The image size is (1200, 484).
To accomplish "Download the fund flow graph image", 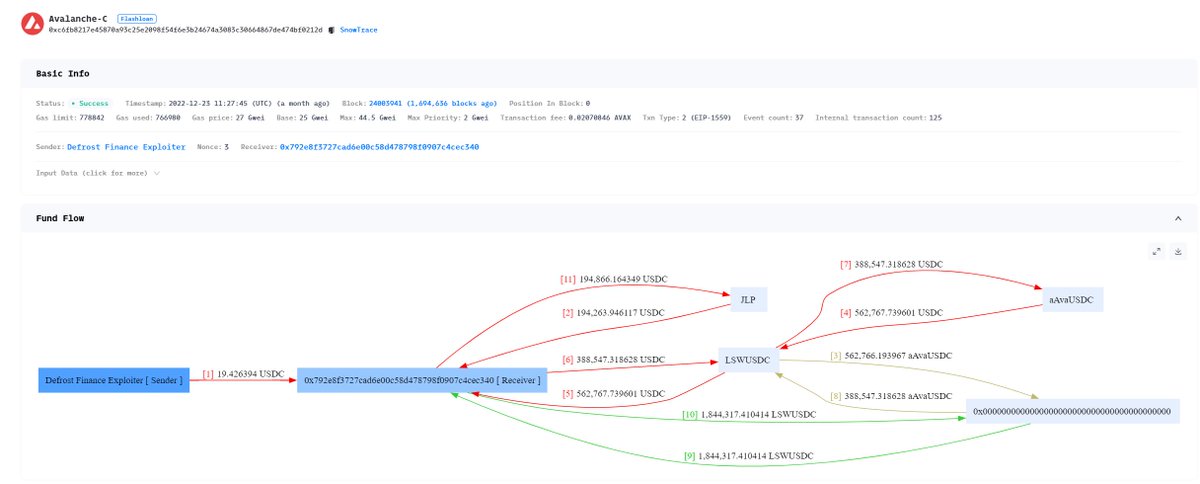I will pyautogui.click(x=1178, y=251).
